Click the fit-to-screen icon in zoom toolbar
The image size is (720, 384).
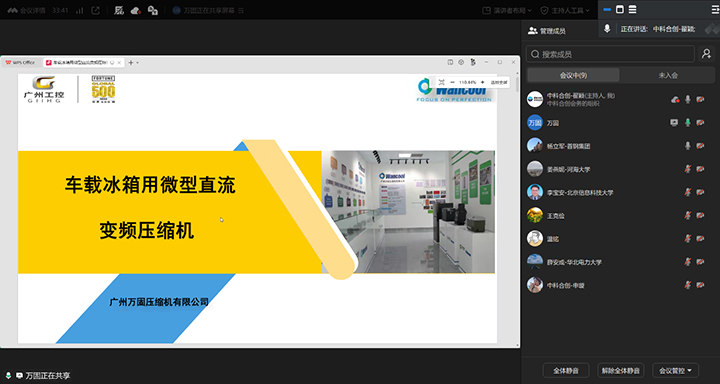[x=441, y=82]
